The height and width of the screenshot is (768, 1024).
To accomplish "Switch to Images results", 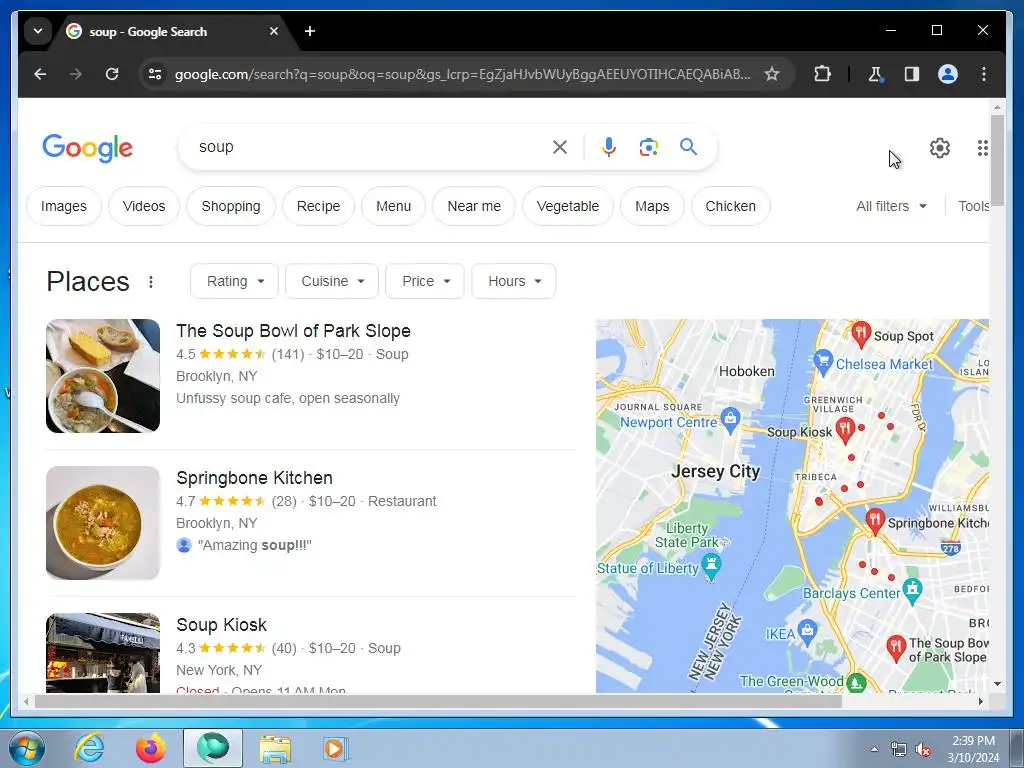I will tap(63, 206).
